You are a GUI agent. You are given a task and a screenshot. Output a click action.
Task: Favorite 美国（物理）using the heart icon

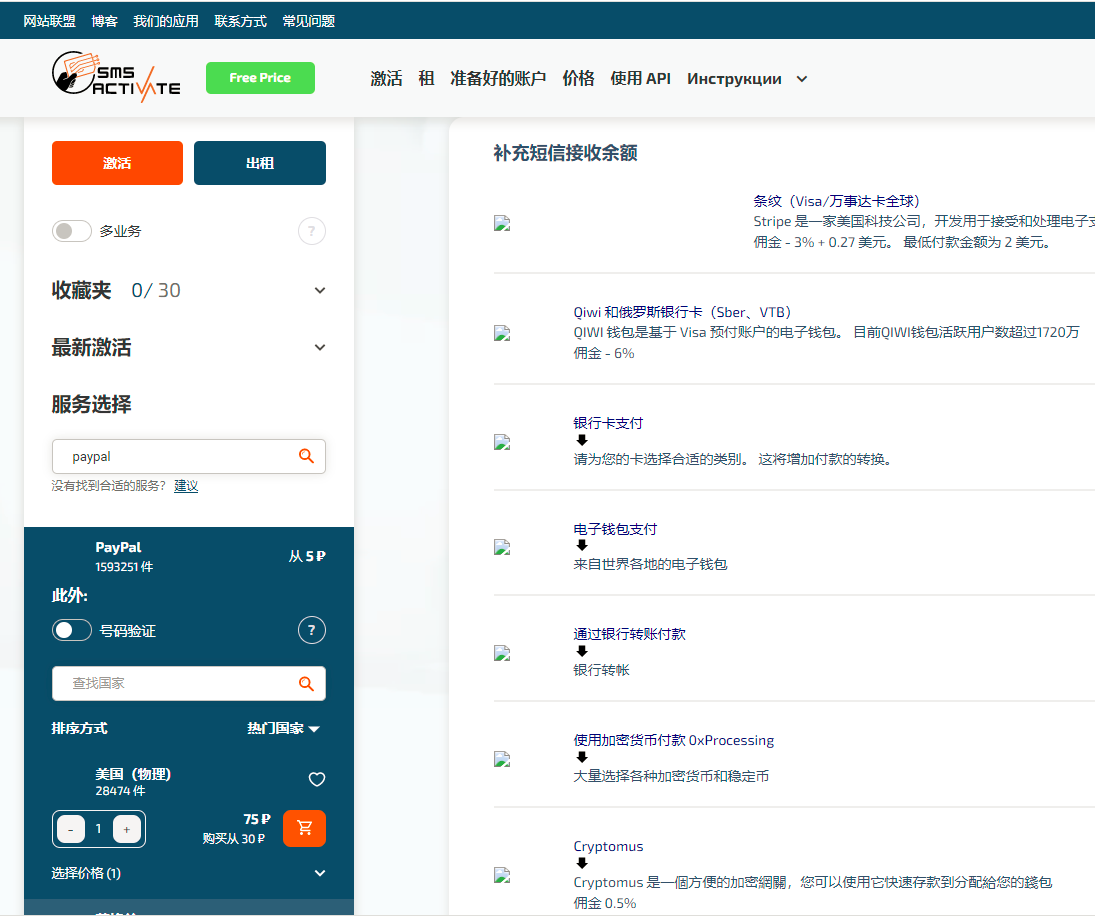pyautogui.click(x=317, y=779)
